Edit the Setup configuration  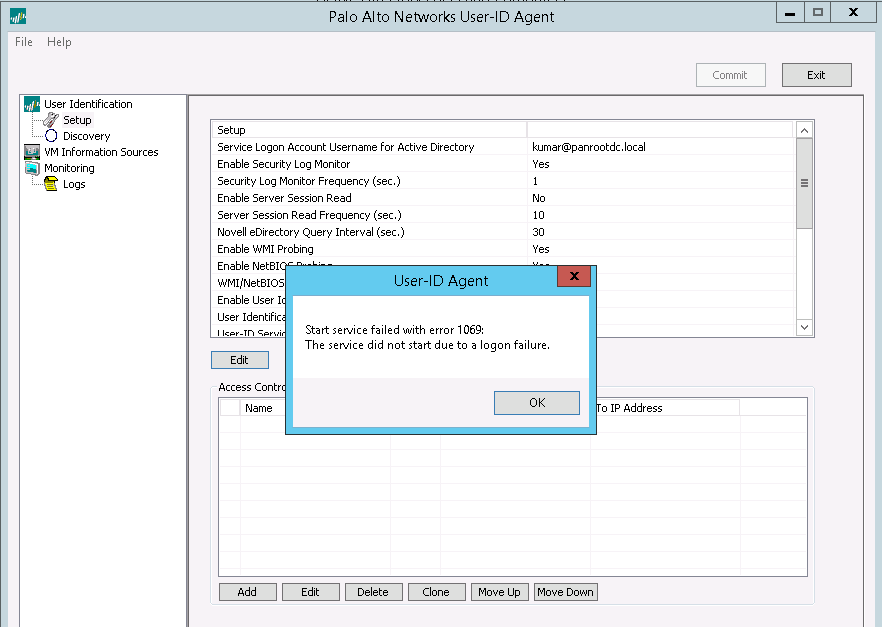(240, 359)
